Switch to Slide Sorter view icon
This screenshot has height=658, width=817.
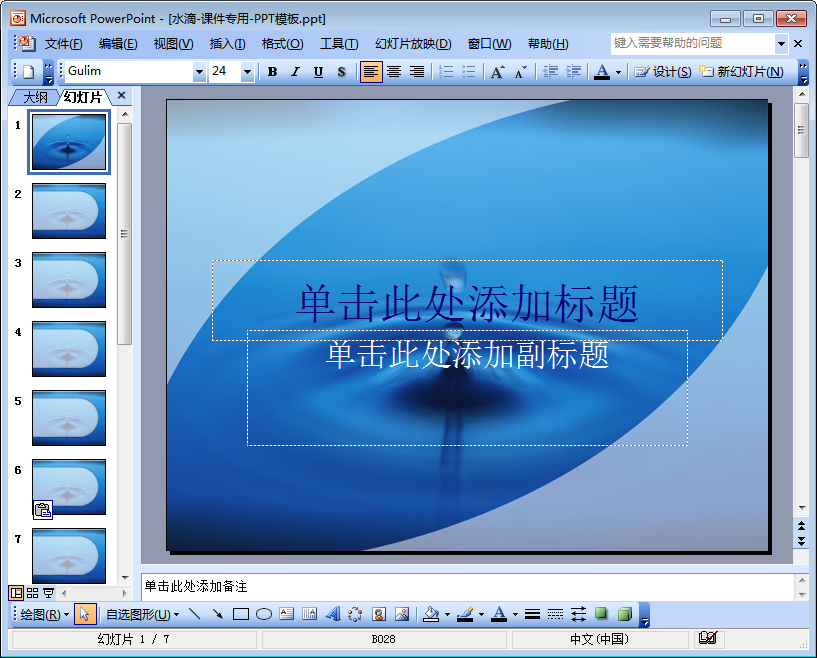click(32, 593)
